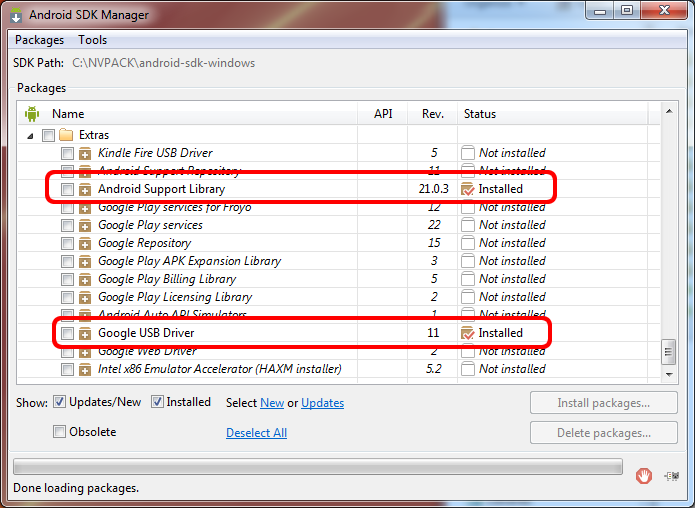The height and width of the screenshot is (508, 695).
Task: Click the SDK Path C:\NVPACK\android-sdk-windows text
Action: tap(164, 63)
